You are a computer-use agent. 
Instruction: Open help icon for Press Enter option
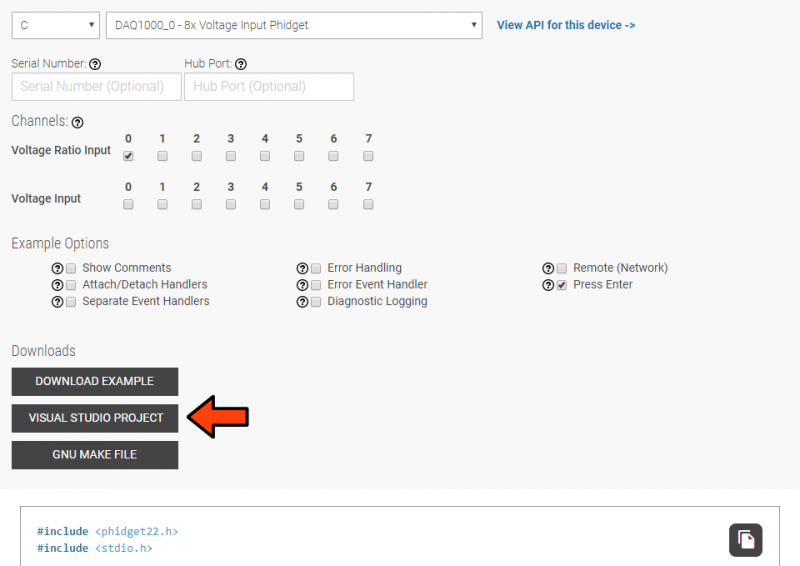548,285
